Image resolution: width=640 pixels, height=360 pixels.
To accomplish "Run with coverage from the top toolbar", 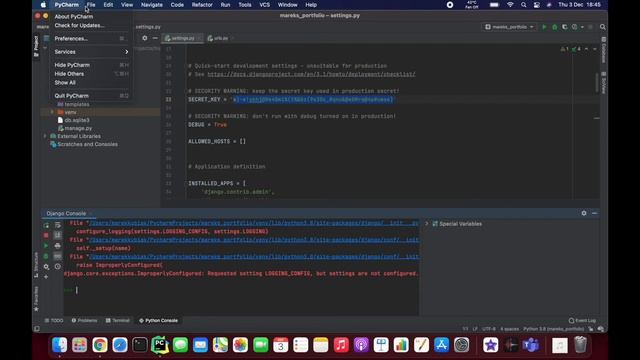I will pos(564,27).
